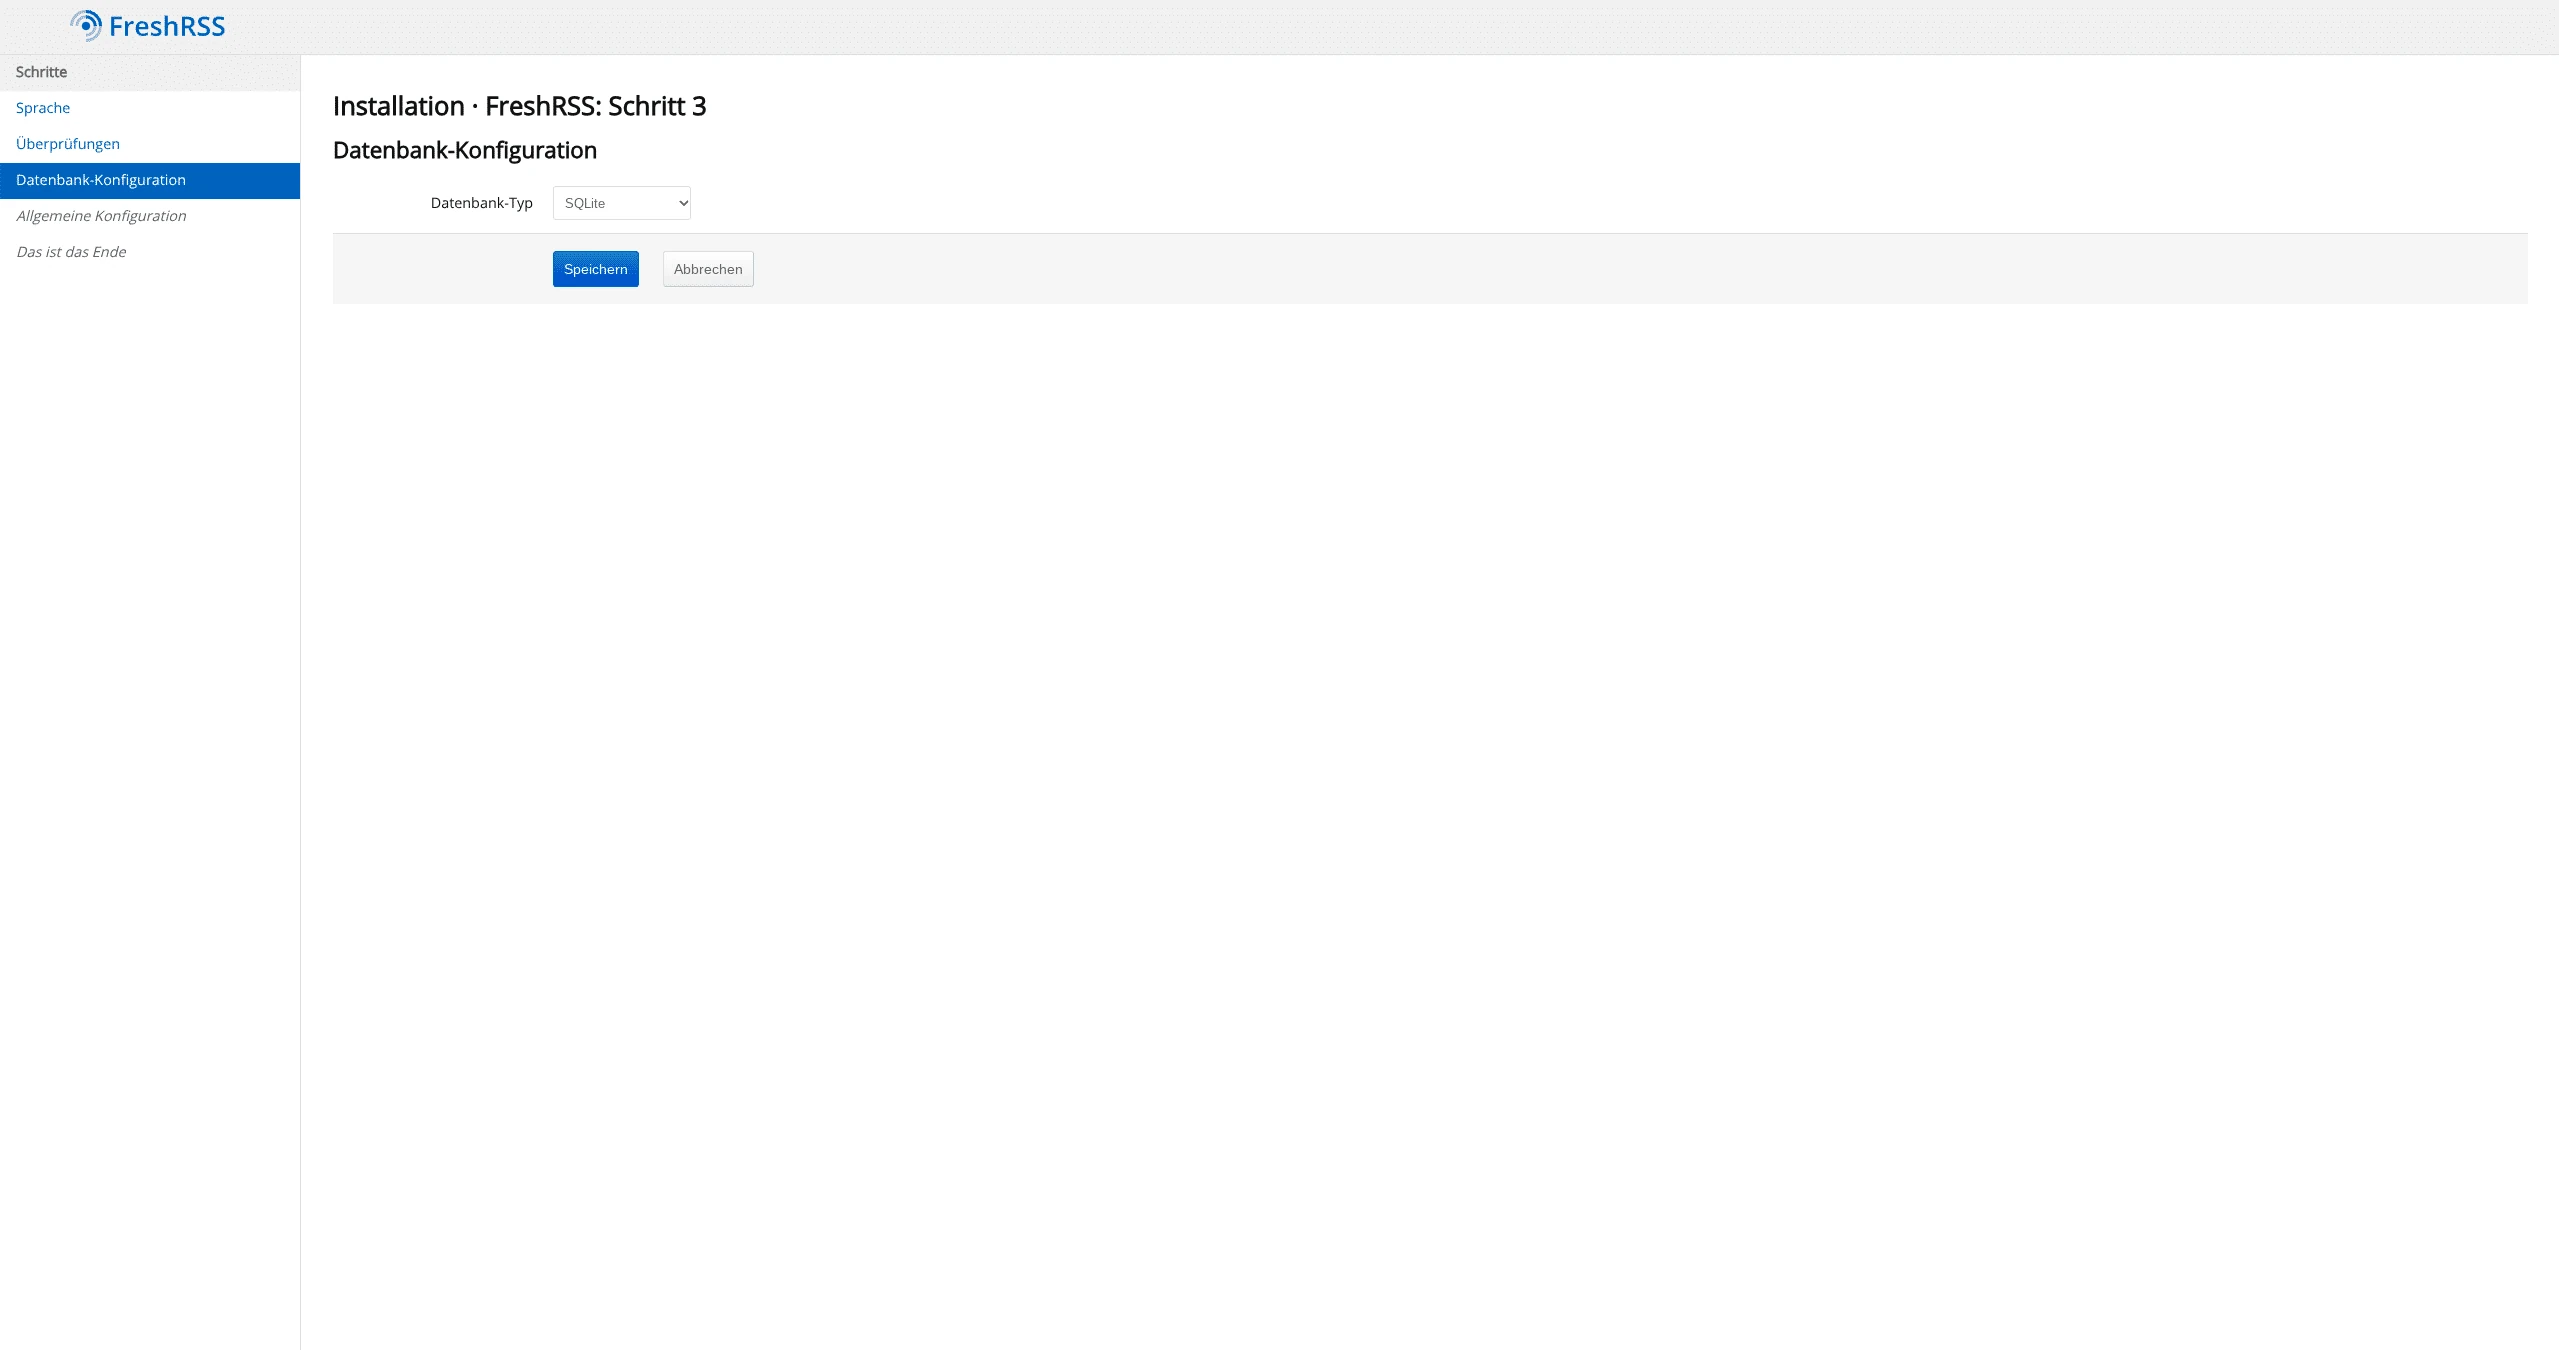This screenshot has height=1350, width=2559.
Task: Open the Datenbank-Typ SQLite dropdown
Action: [621, 203]
